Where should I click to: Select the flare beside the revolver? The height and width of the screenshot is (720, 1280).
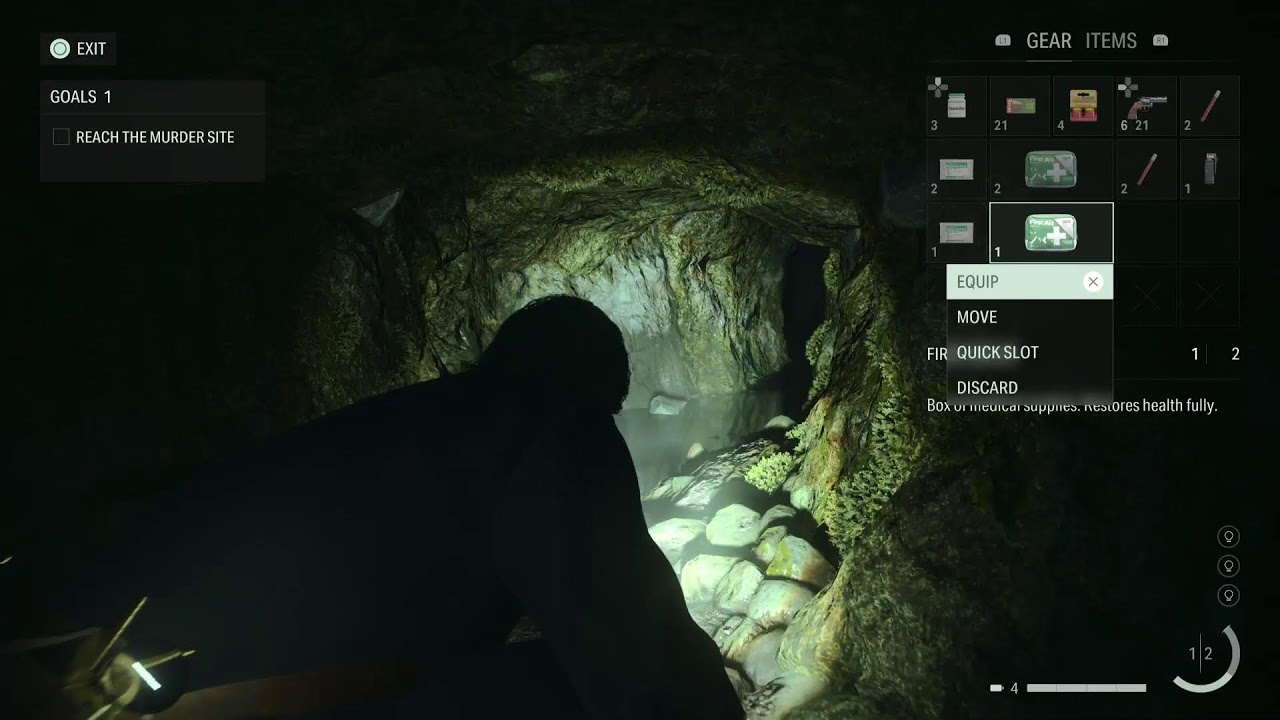[x=1209, y=106]
